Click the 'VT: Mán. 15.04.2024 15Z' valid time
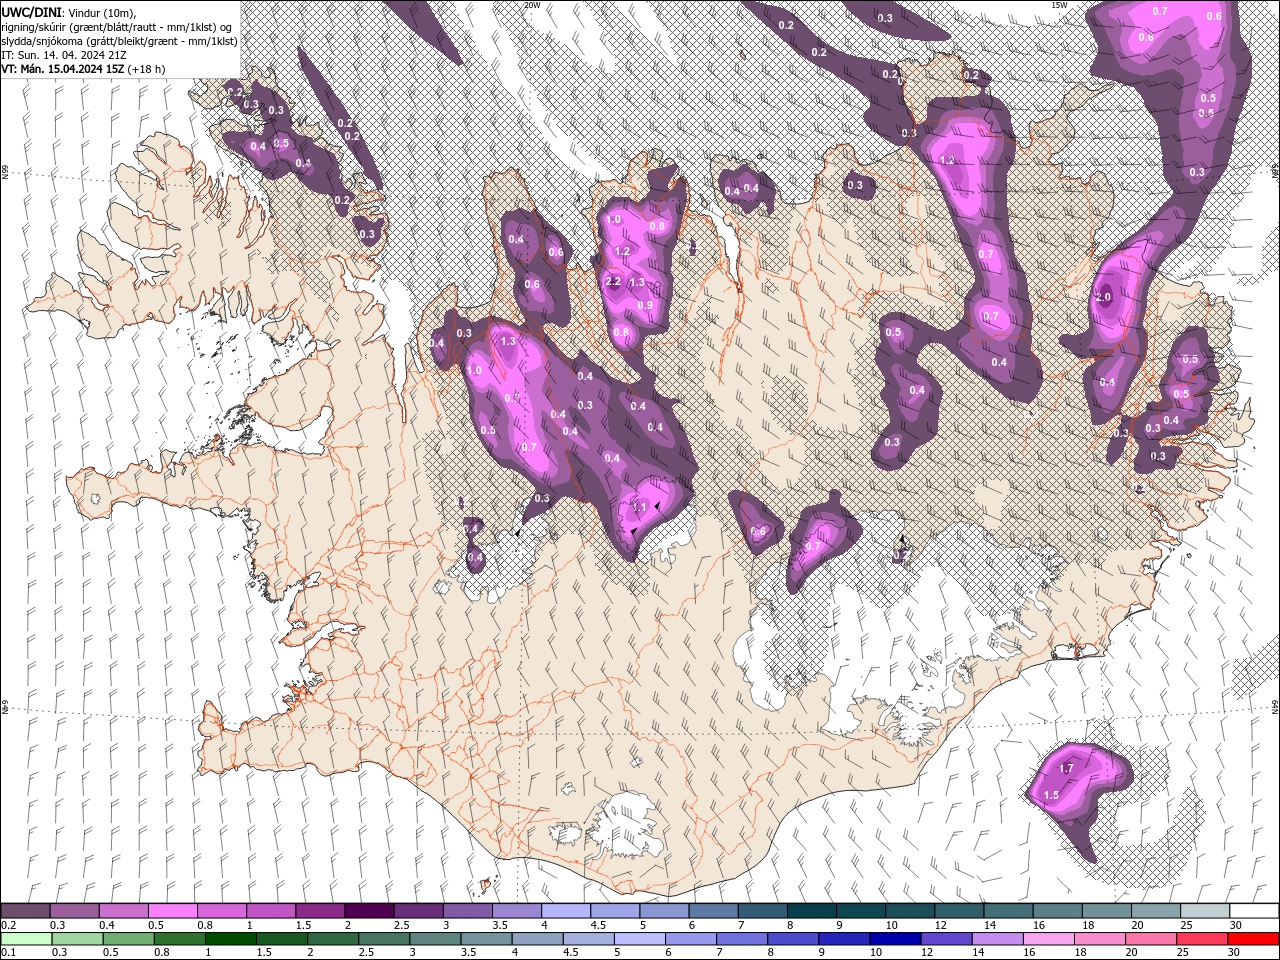This screenshot has width=1280, height=960. click(62, 69)
